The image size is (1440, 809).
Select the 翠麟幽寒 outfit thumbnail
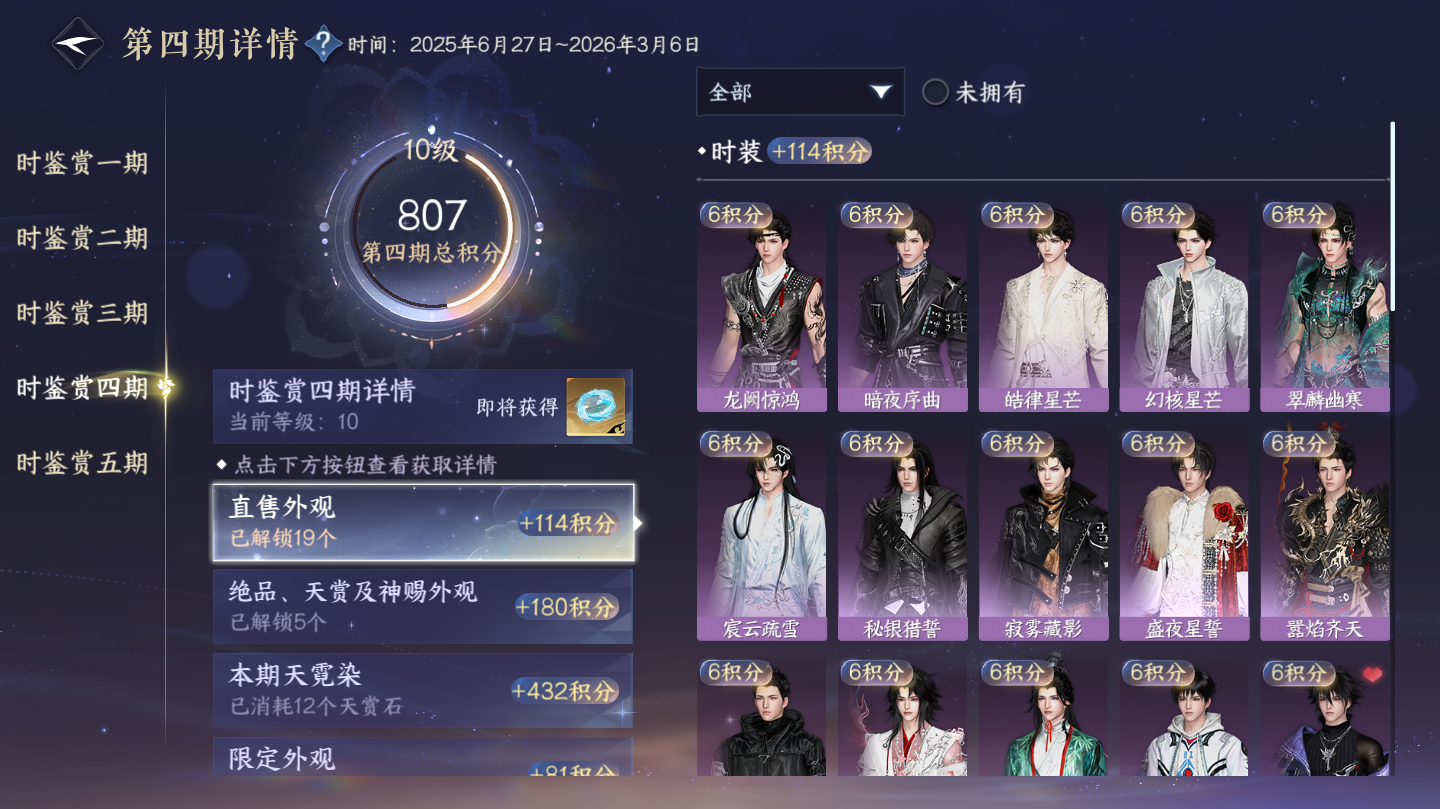(1325, 306)
